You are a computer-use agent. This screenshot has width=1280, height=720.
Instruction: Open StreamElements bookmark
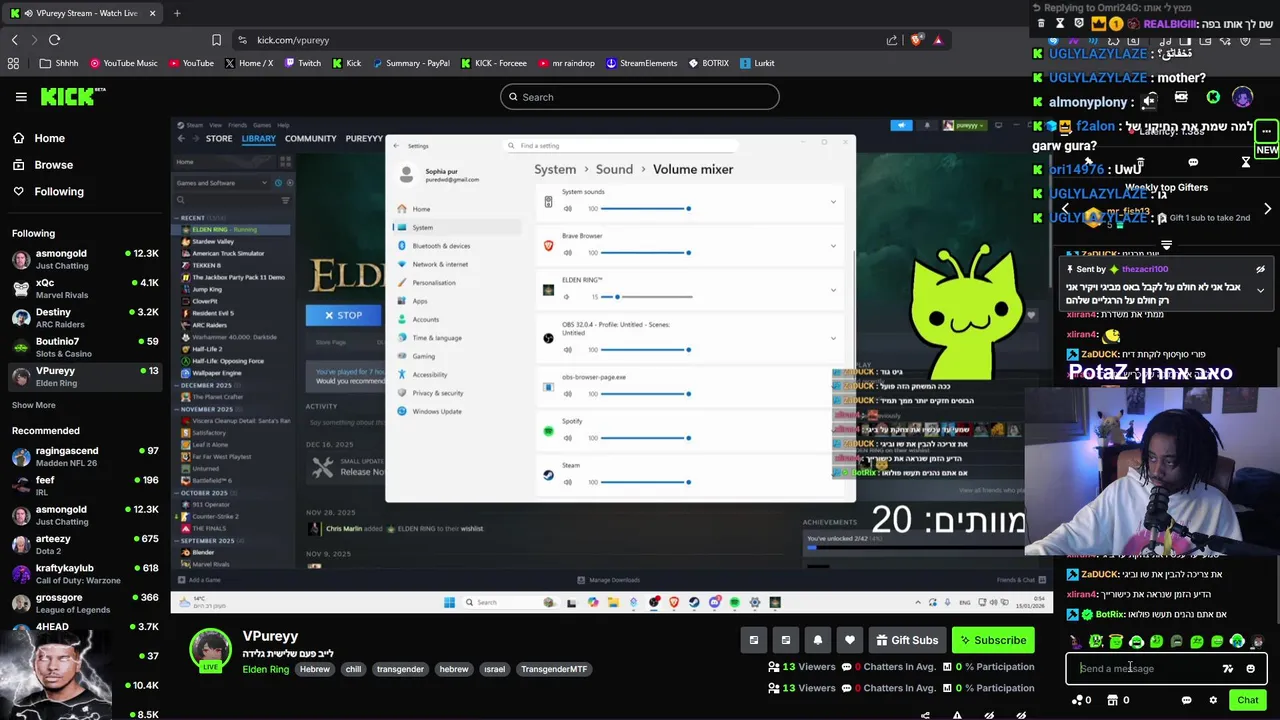(x=641, y=63)
